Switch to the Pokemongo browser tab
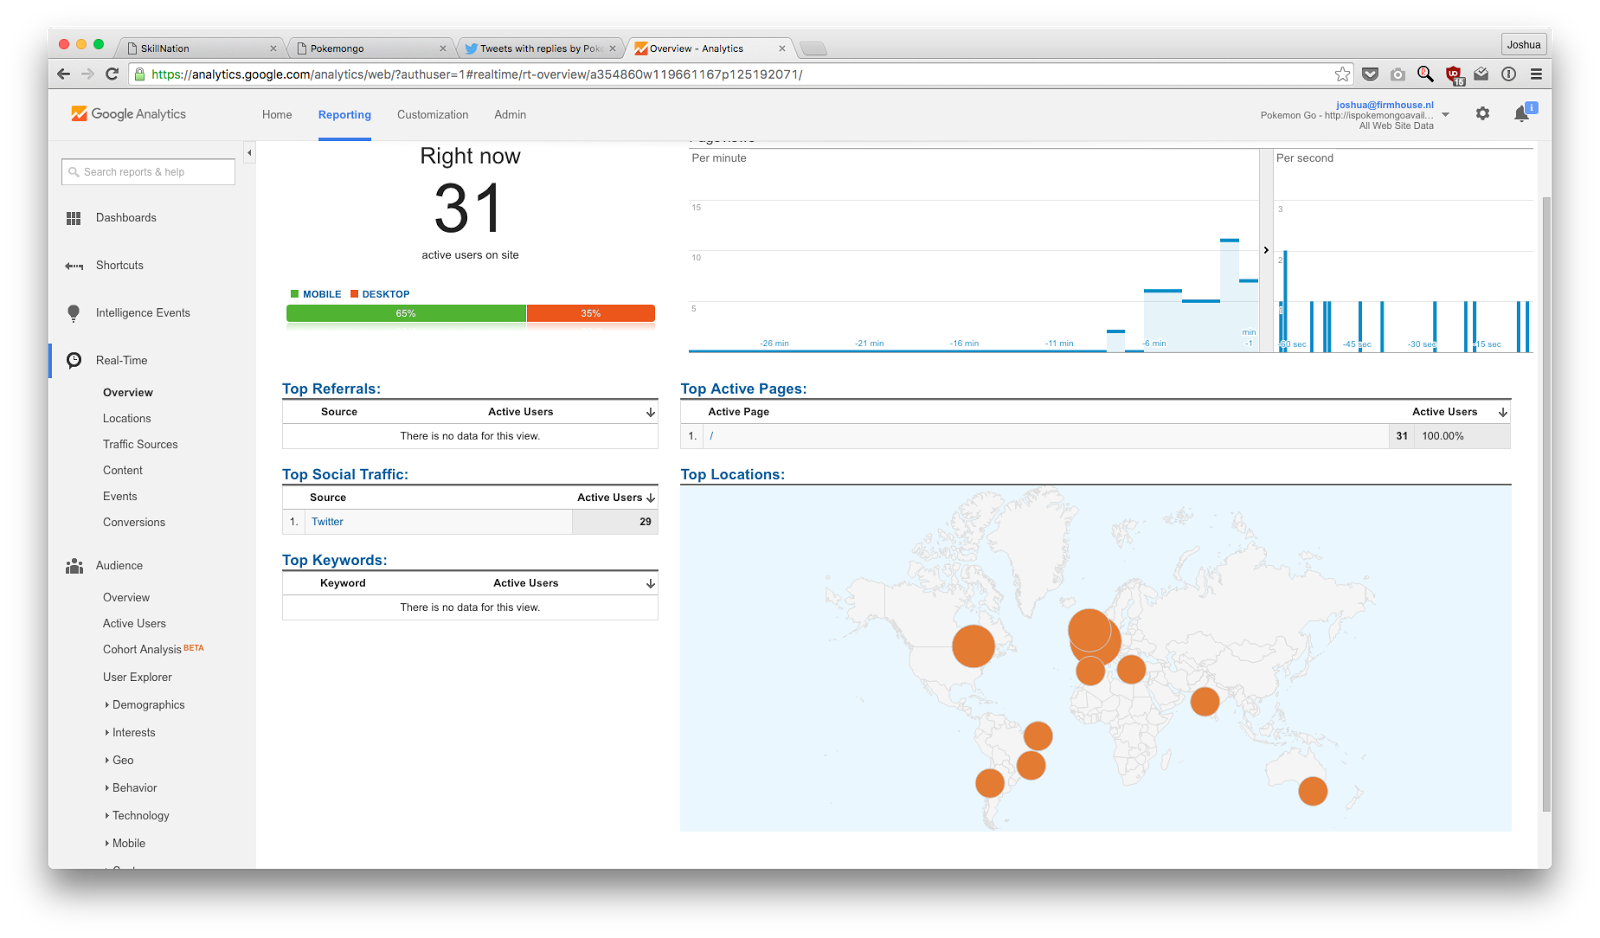 click(370, 48)
